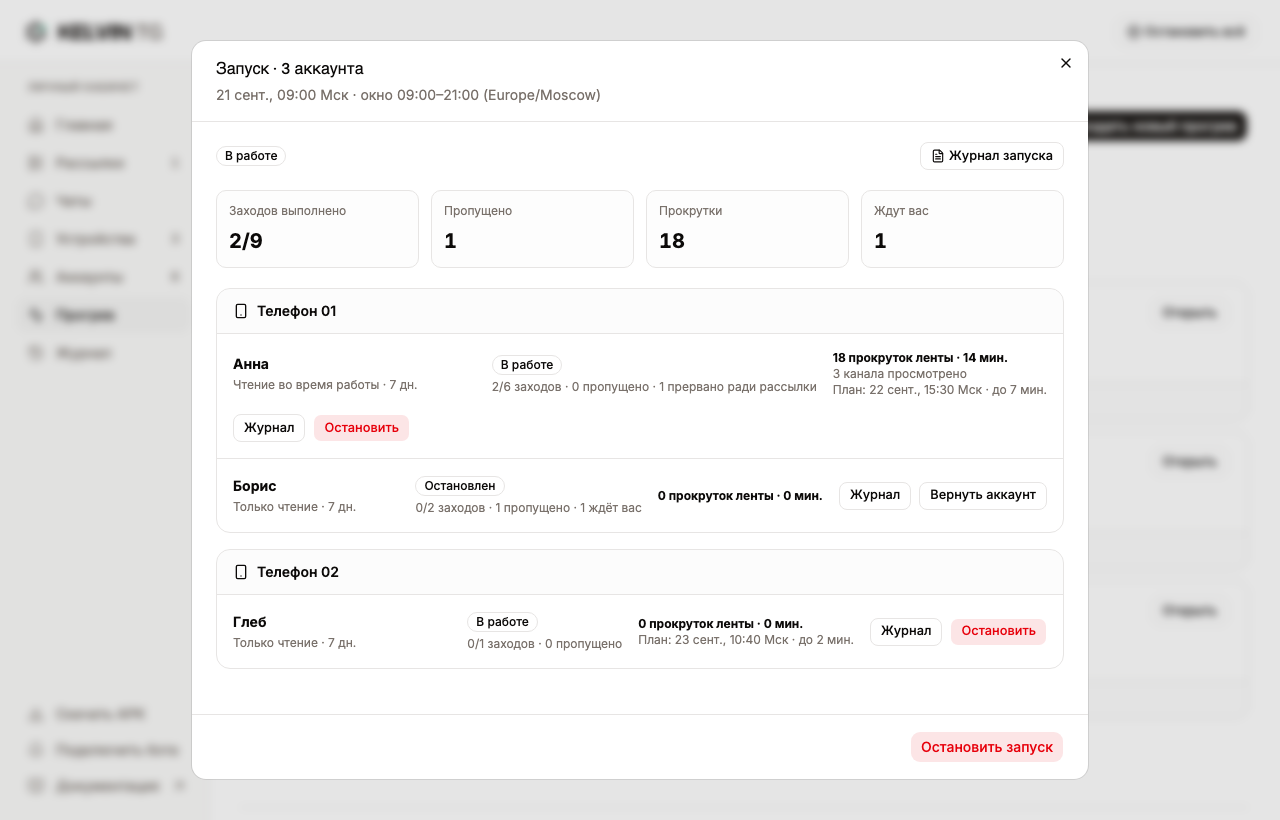The width and height of the screenshot is (1280, 820).
Task: Click 'Чтение во время работы · 7 дн.' text
Action: tap(325, 385)
